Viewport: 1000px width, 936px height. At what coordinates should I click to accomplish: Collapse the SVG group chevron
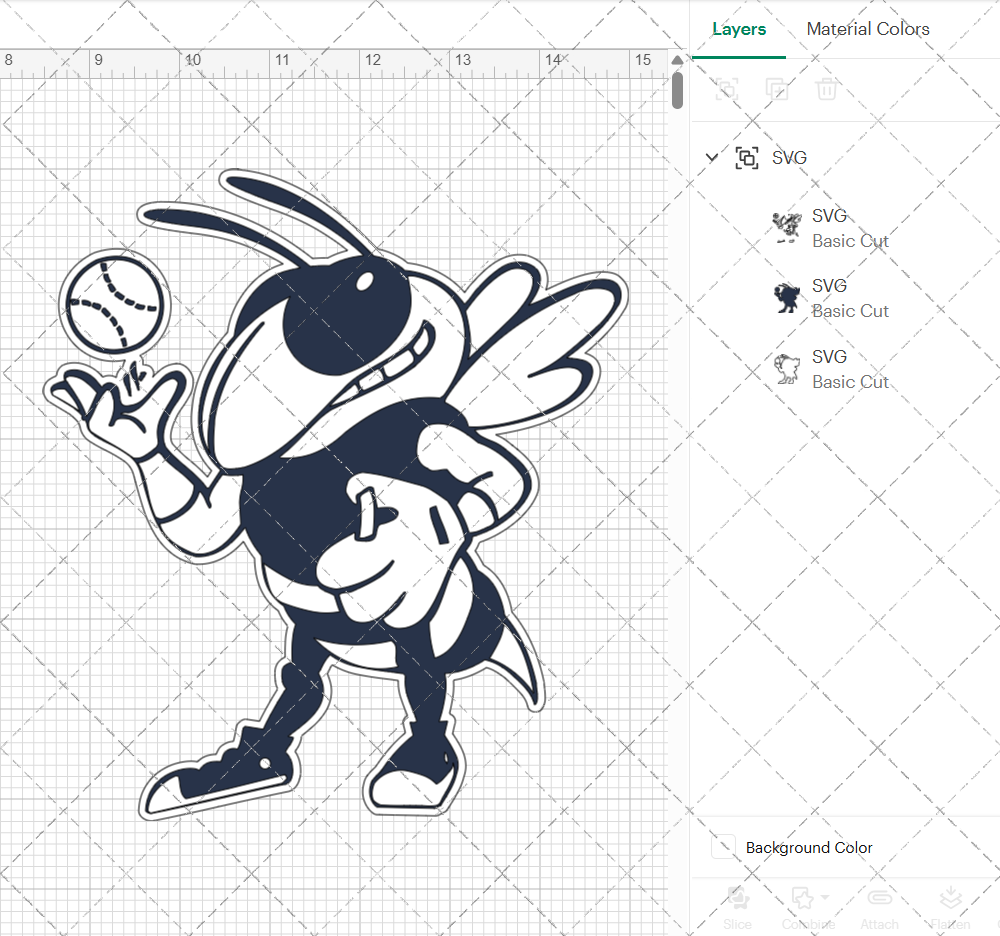[x=712, y=157]
